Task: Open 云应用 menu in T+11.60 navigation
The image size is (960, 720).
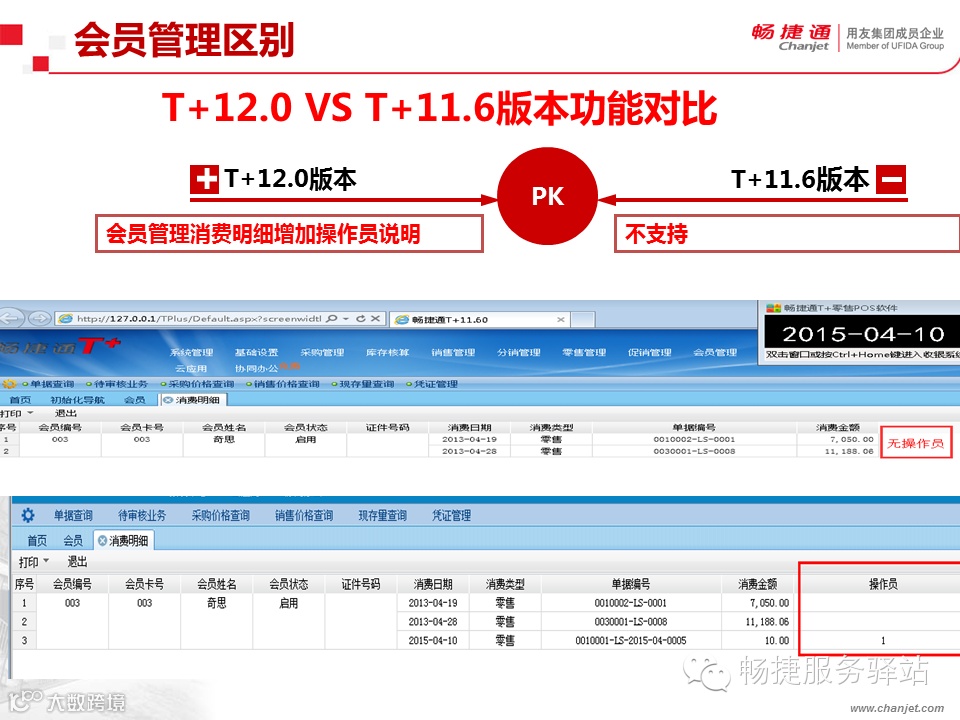Action: click(x=191, y=369)
